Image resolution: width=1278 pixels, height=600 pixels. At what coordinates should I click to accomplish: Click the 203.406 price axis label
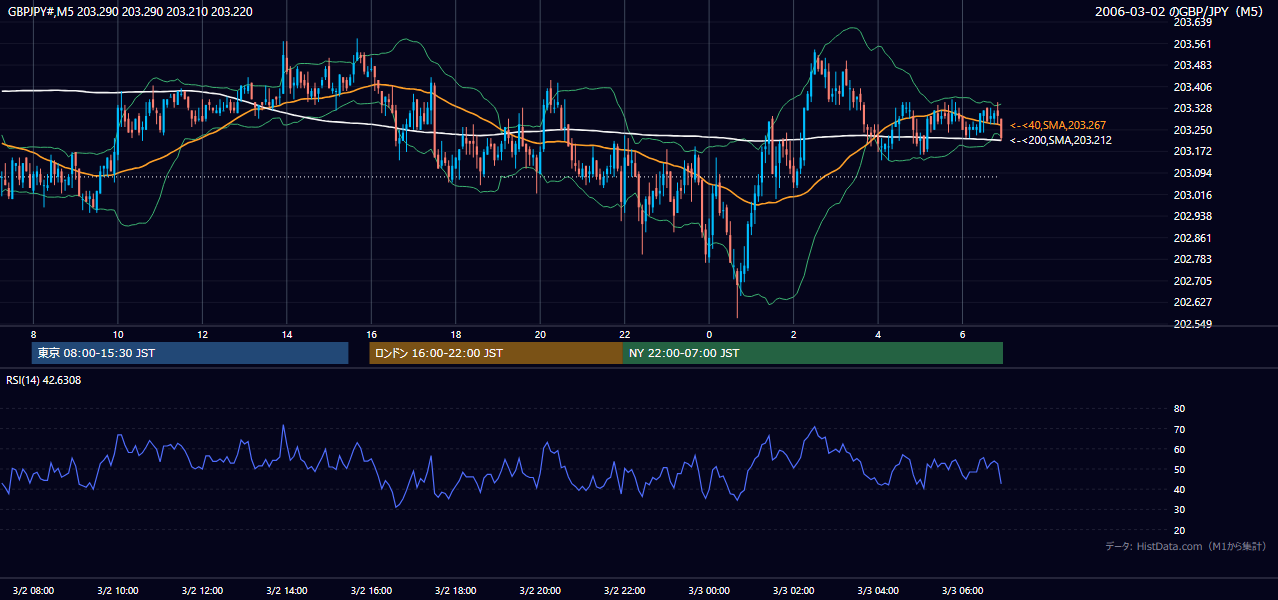[x=1192, y=87]
